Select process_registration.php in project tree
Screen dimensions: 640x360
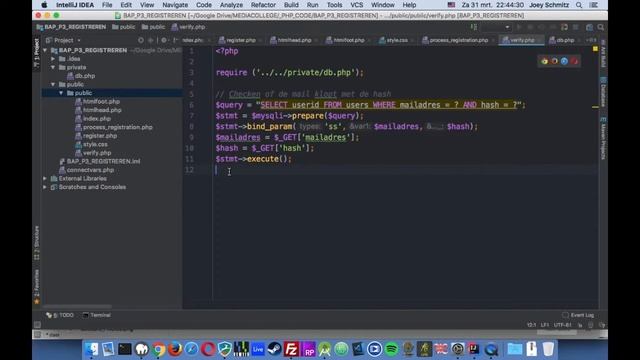pyautogui.click(x=114, y=127)
